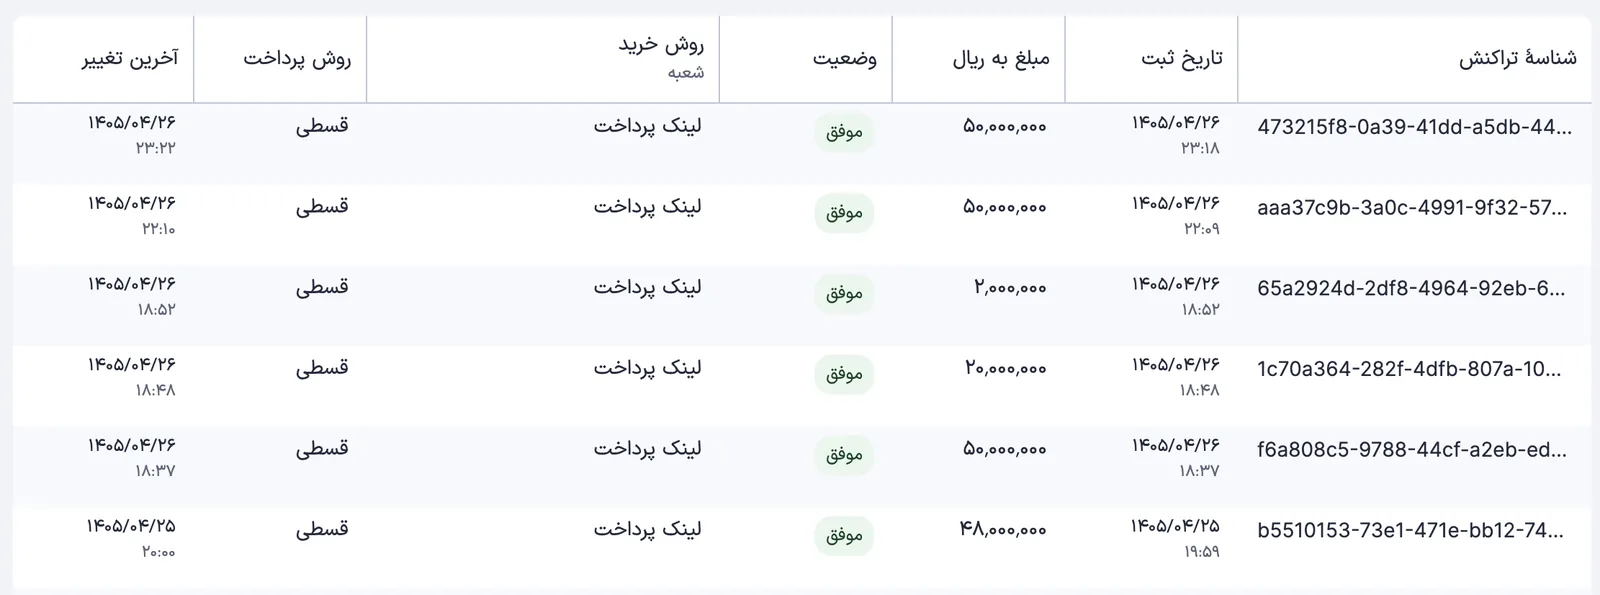Click the روش پرداخت column header
The image size is (1600, 595).
[297, 59]
